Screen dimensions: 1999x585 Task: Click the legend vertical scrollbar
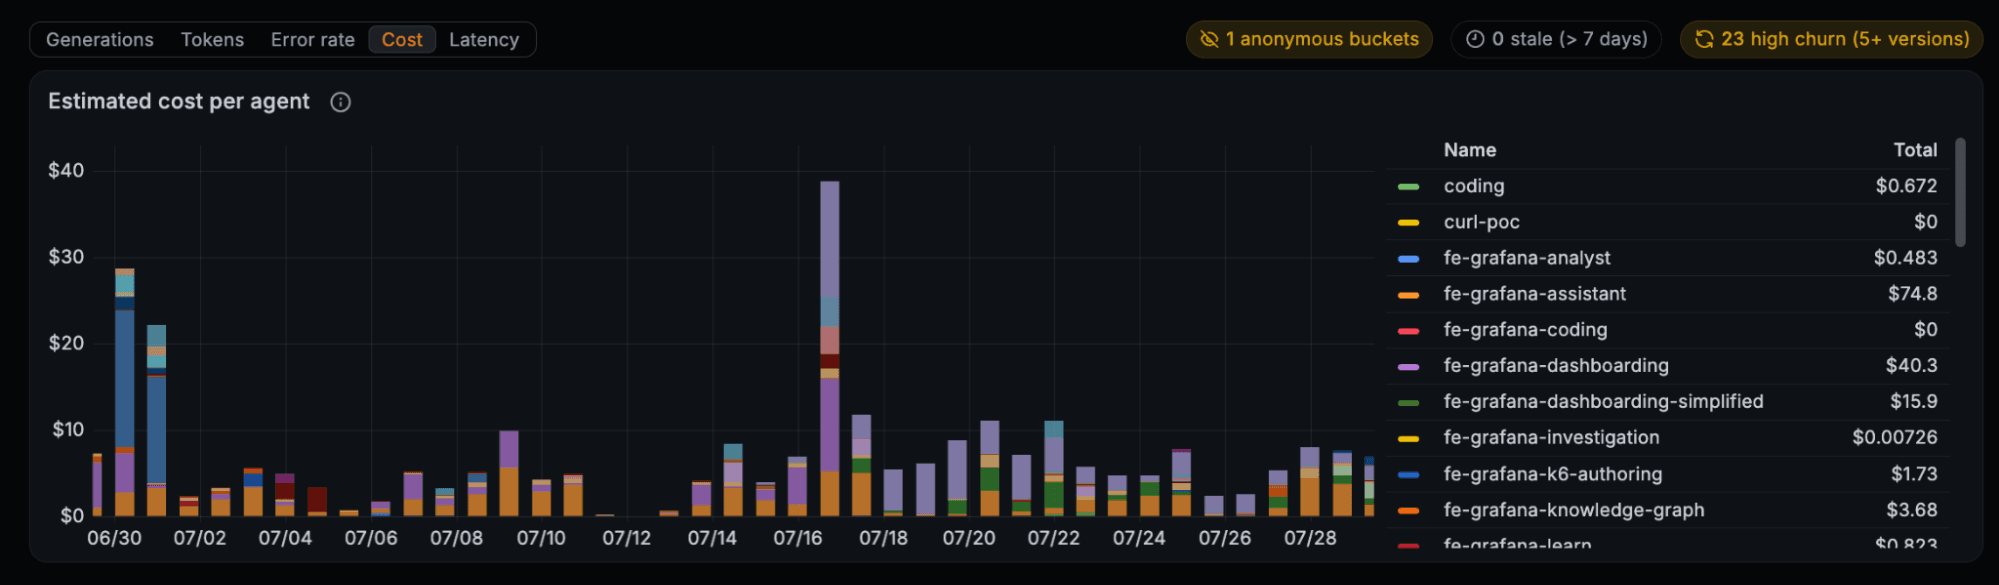point(1960,192)
